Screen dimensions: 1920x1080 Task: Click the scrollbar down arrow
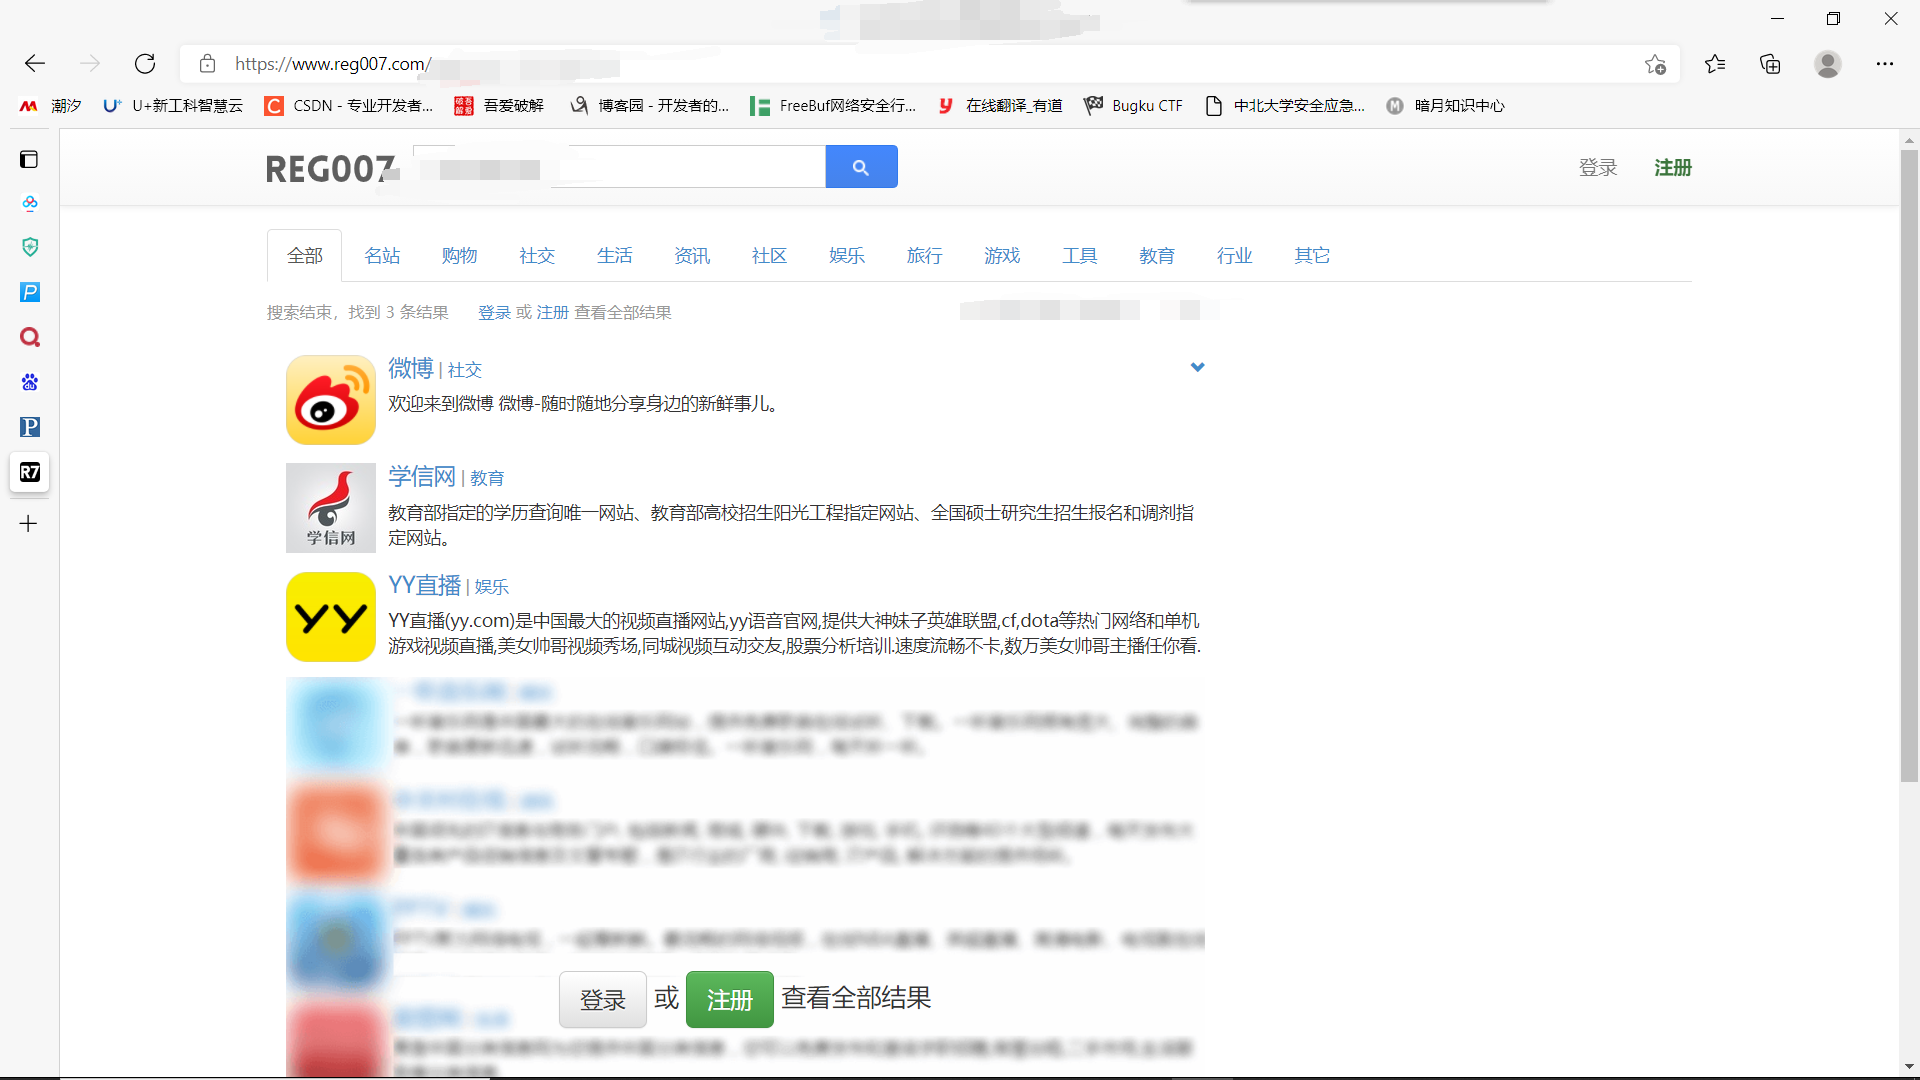pyautogui.click(x=1909, y=1066)
